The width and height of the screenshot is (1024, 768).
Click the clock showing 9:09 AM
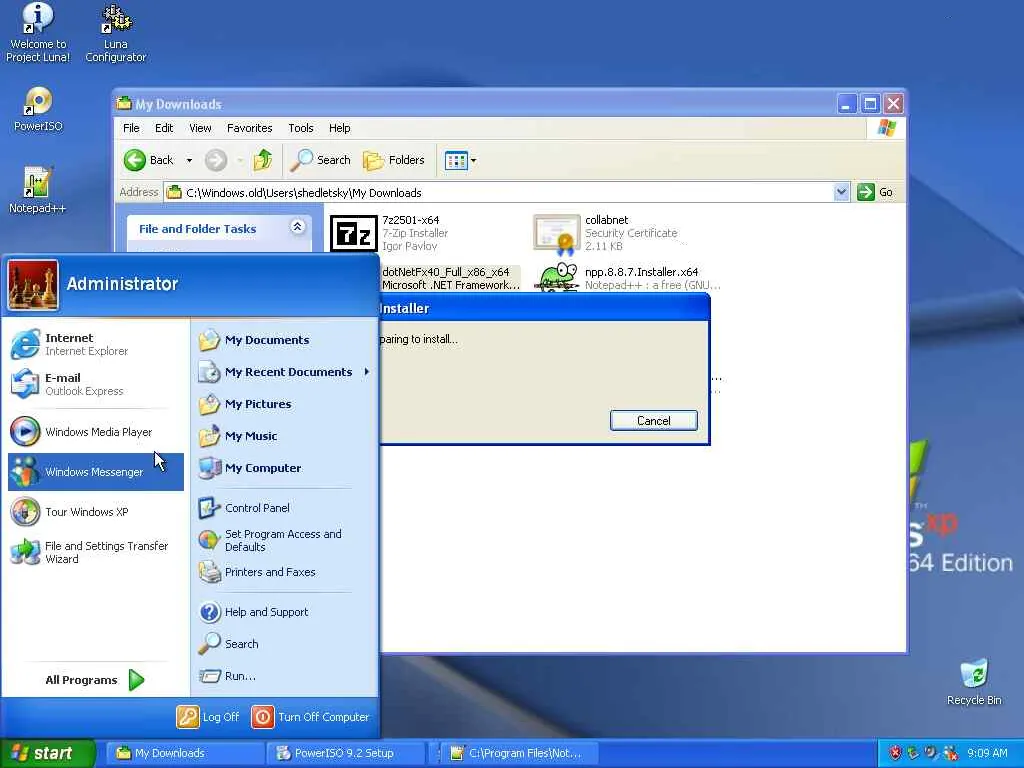(987, 753)
